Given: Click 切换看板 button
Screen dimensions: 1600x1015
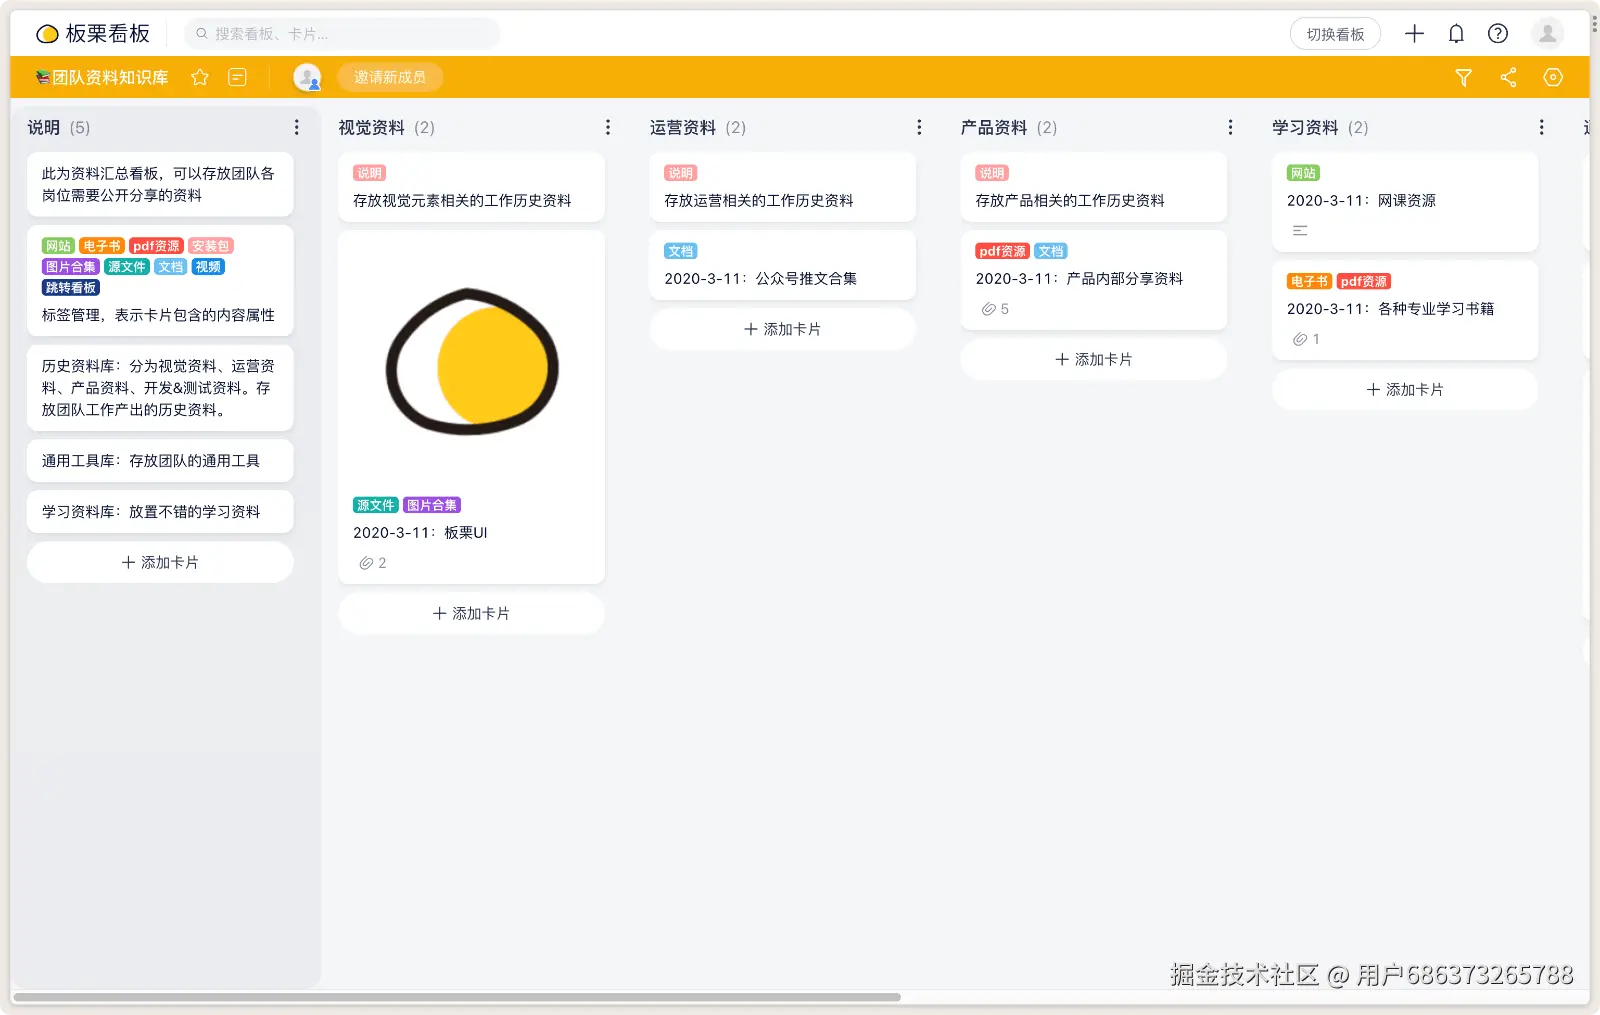Looking at the screenshot, I should [1335, 34].
